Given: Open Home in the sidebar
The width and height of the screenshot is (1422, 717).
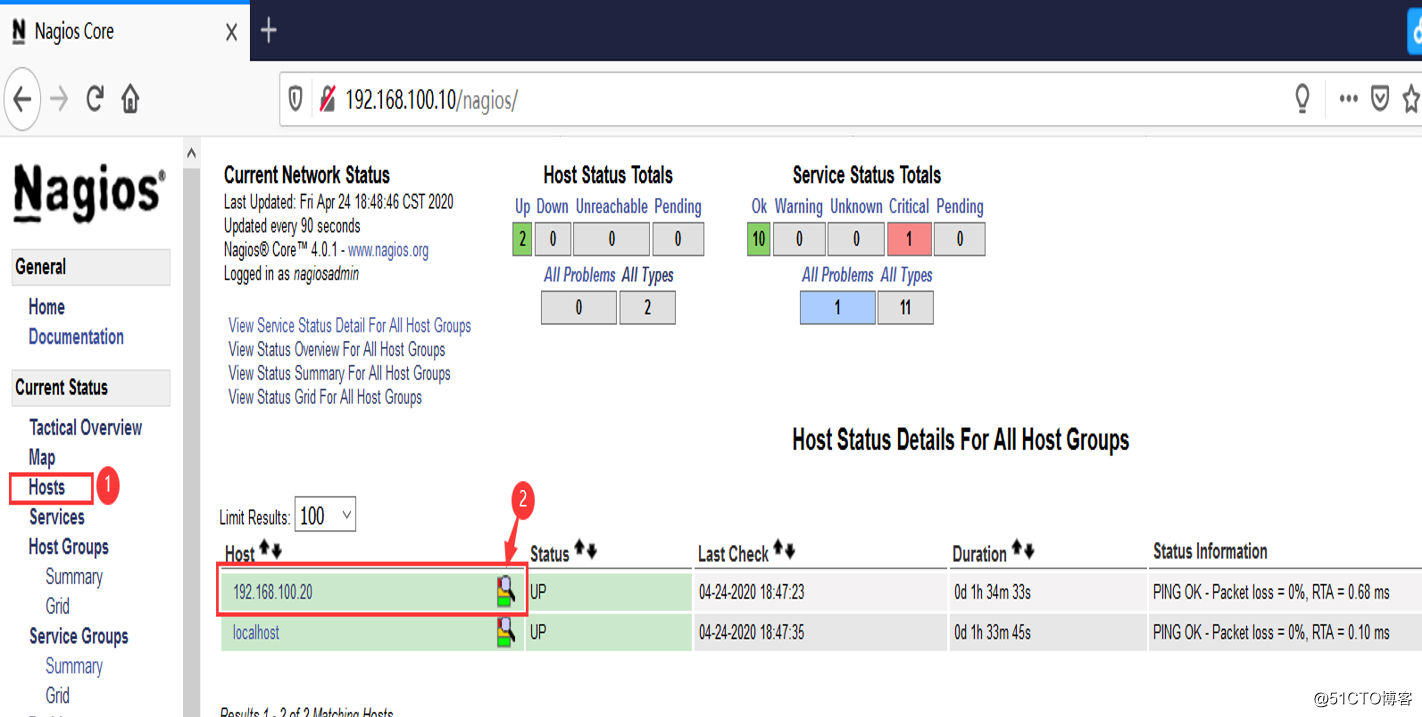Looking at the screenshot, I should tap(47, 307).
